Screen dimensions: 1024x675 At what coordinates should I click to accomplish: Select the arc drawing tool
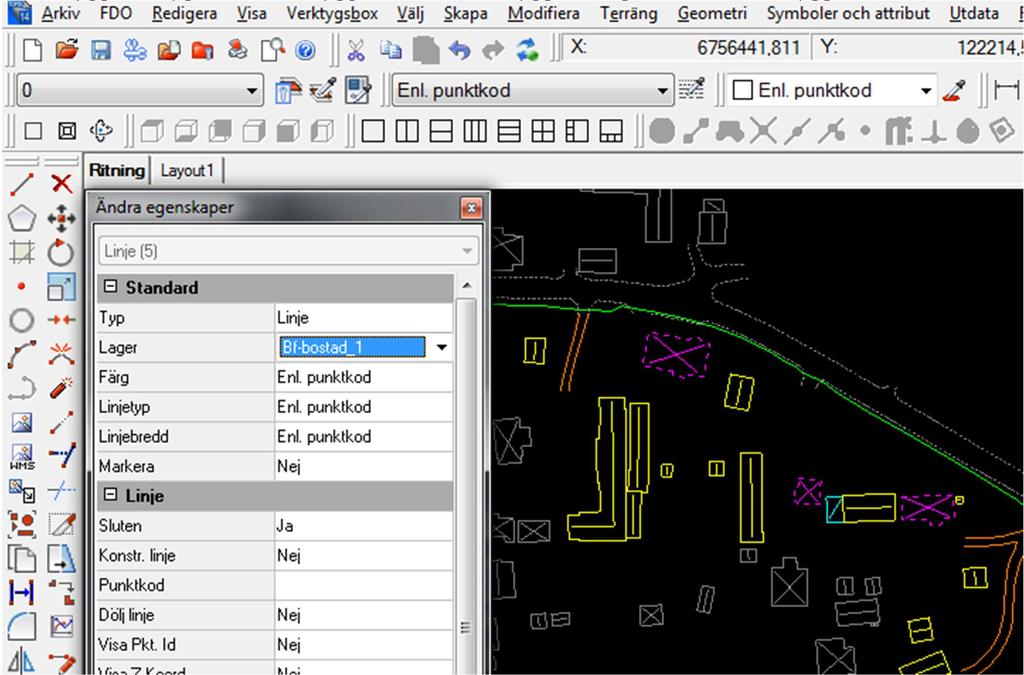coord(22,354)
